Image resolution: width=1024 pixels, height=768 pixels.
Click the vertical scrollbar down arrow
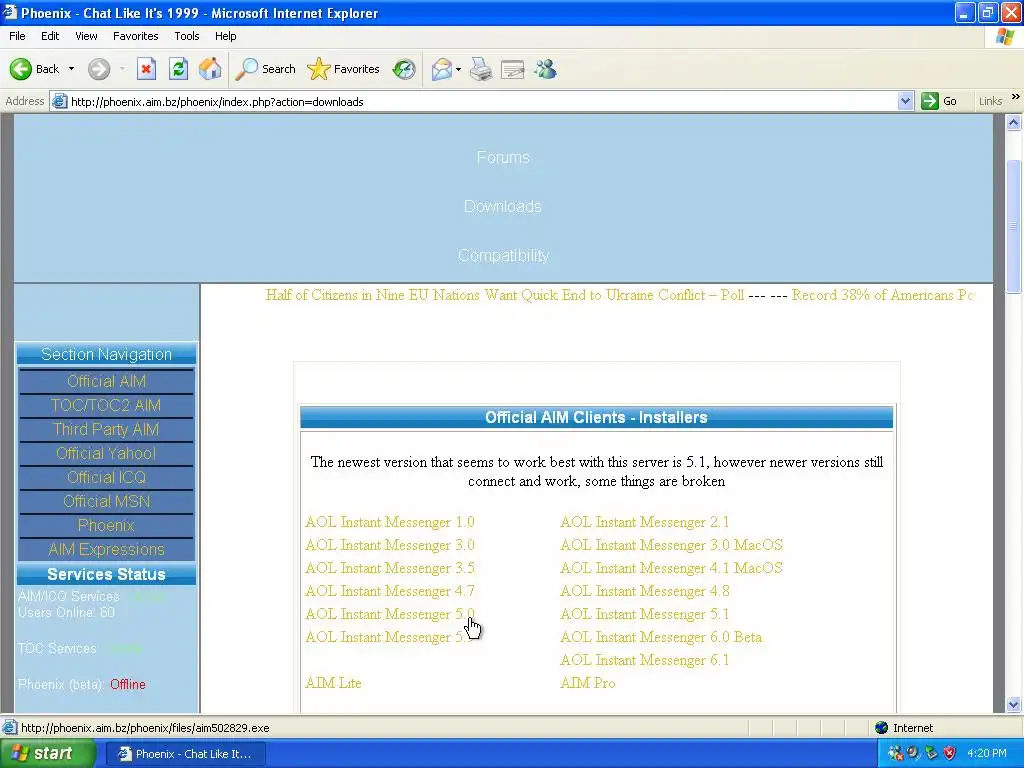[1014, 704]
